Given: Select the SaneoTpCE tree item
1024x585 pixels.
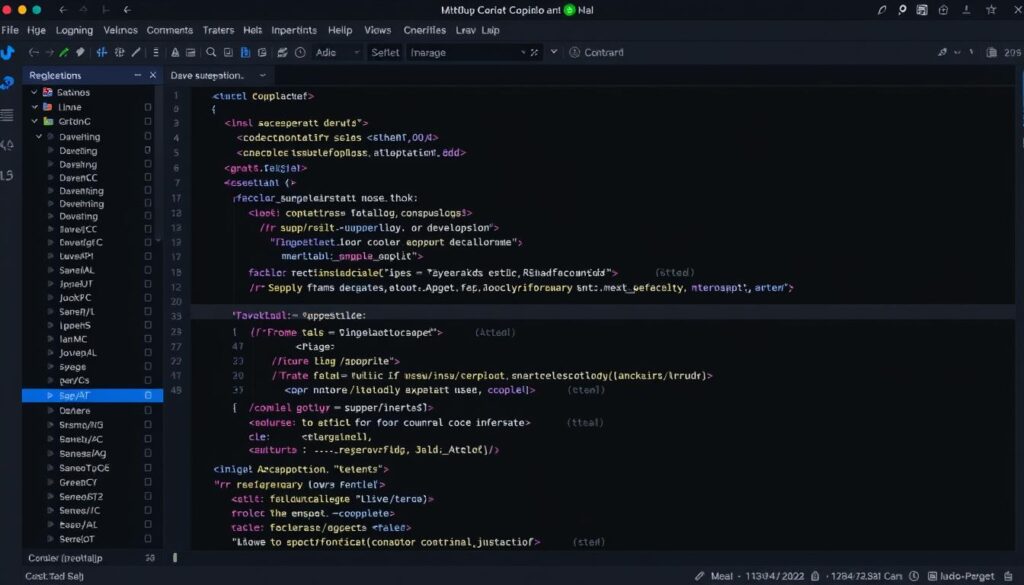Looking at the screenshot, I should [x=84, y=467].
